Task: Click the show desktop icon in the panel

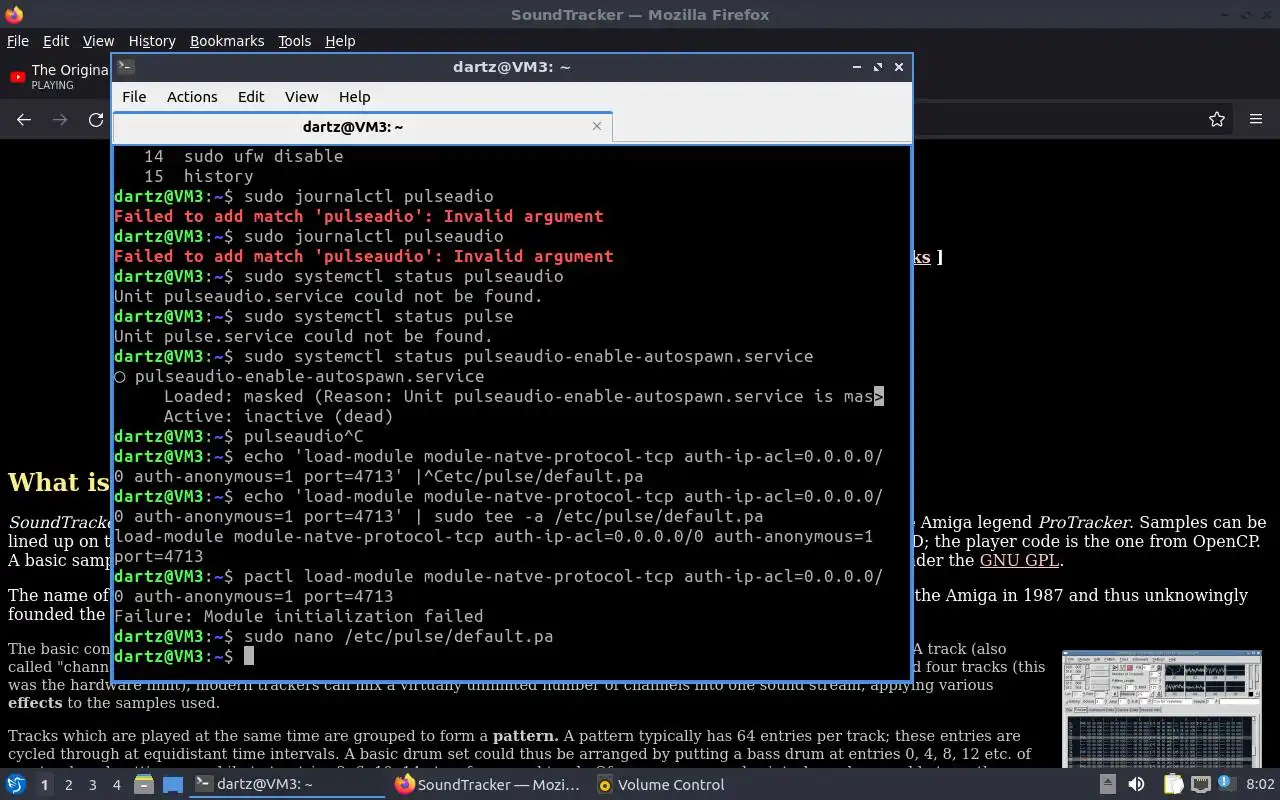Action: point(172,785)
